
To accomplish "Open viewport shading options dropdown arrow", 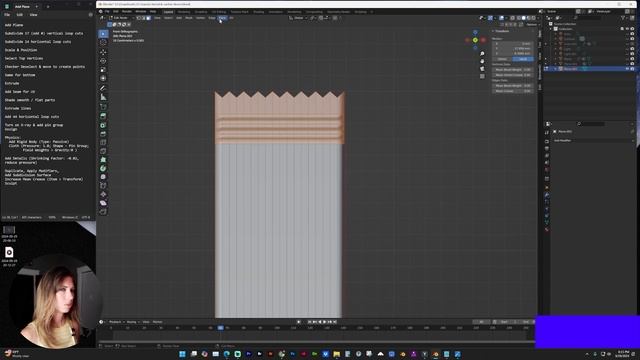I will pos(538,18).
